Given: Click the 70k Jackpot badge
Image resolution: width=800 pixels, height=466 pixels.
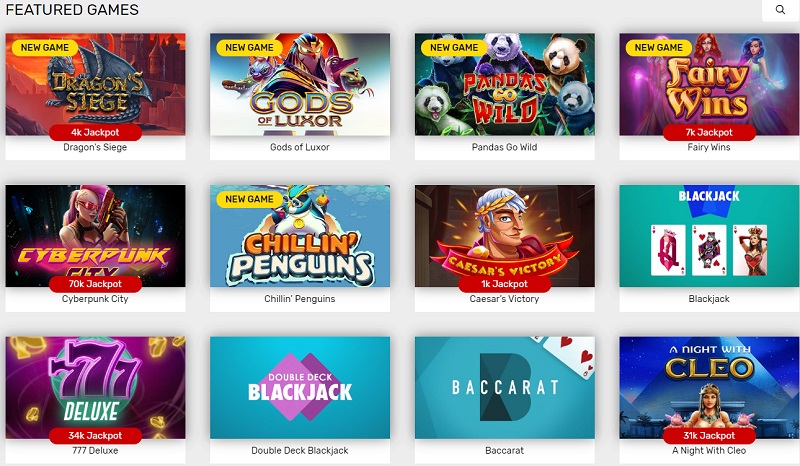Looking at the screenshot, I should pyautogui.click(x=95, y=284).
